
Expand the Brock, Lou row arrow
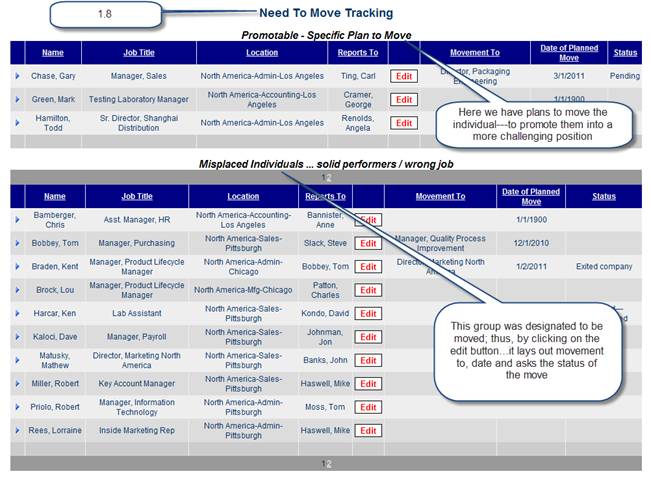click(x=17, y=290)
